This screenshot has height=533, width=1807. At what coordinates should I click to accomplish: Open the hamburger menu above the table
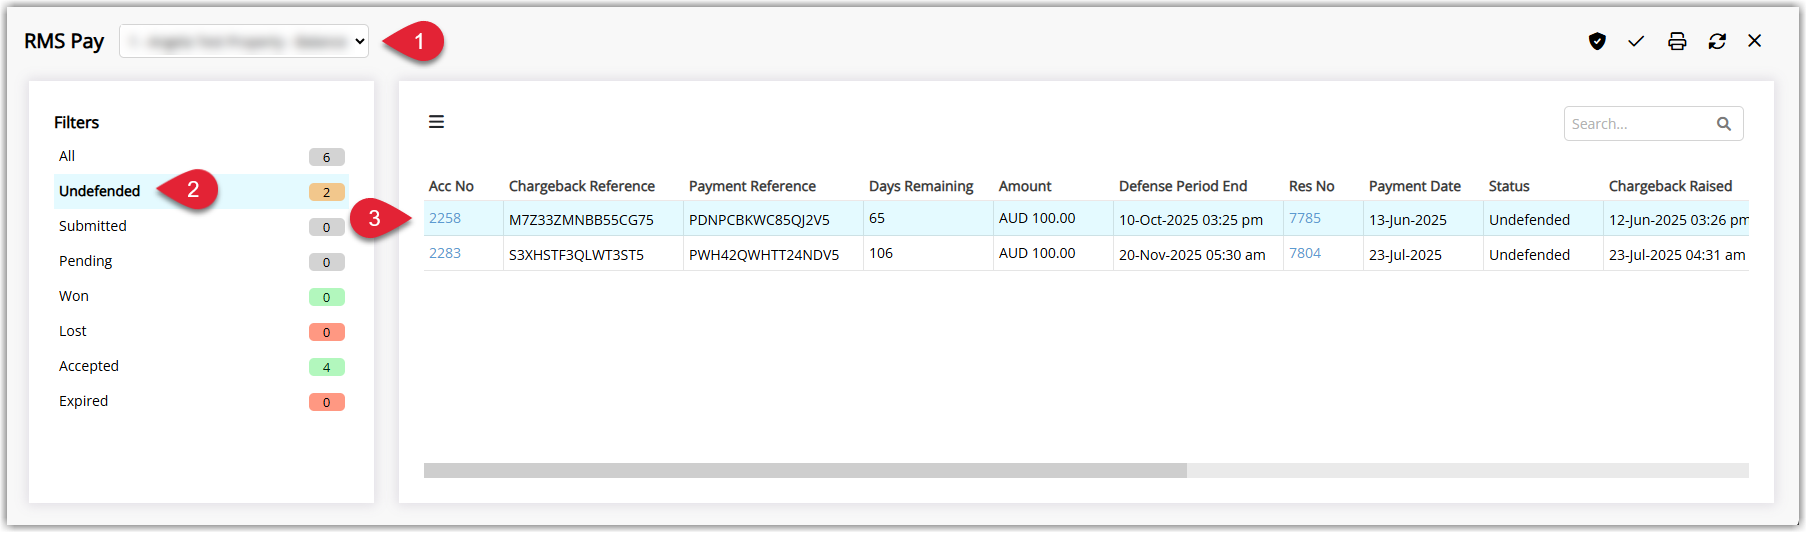click(x=436, y=122)
